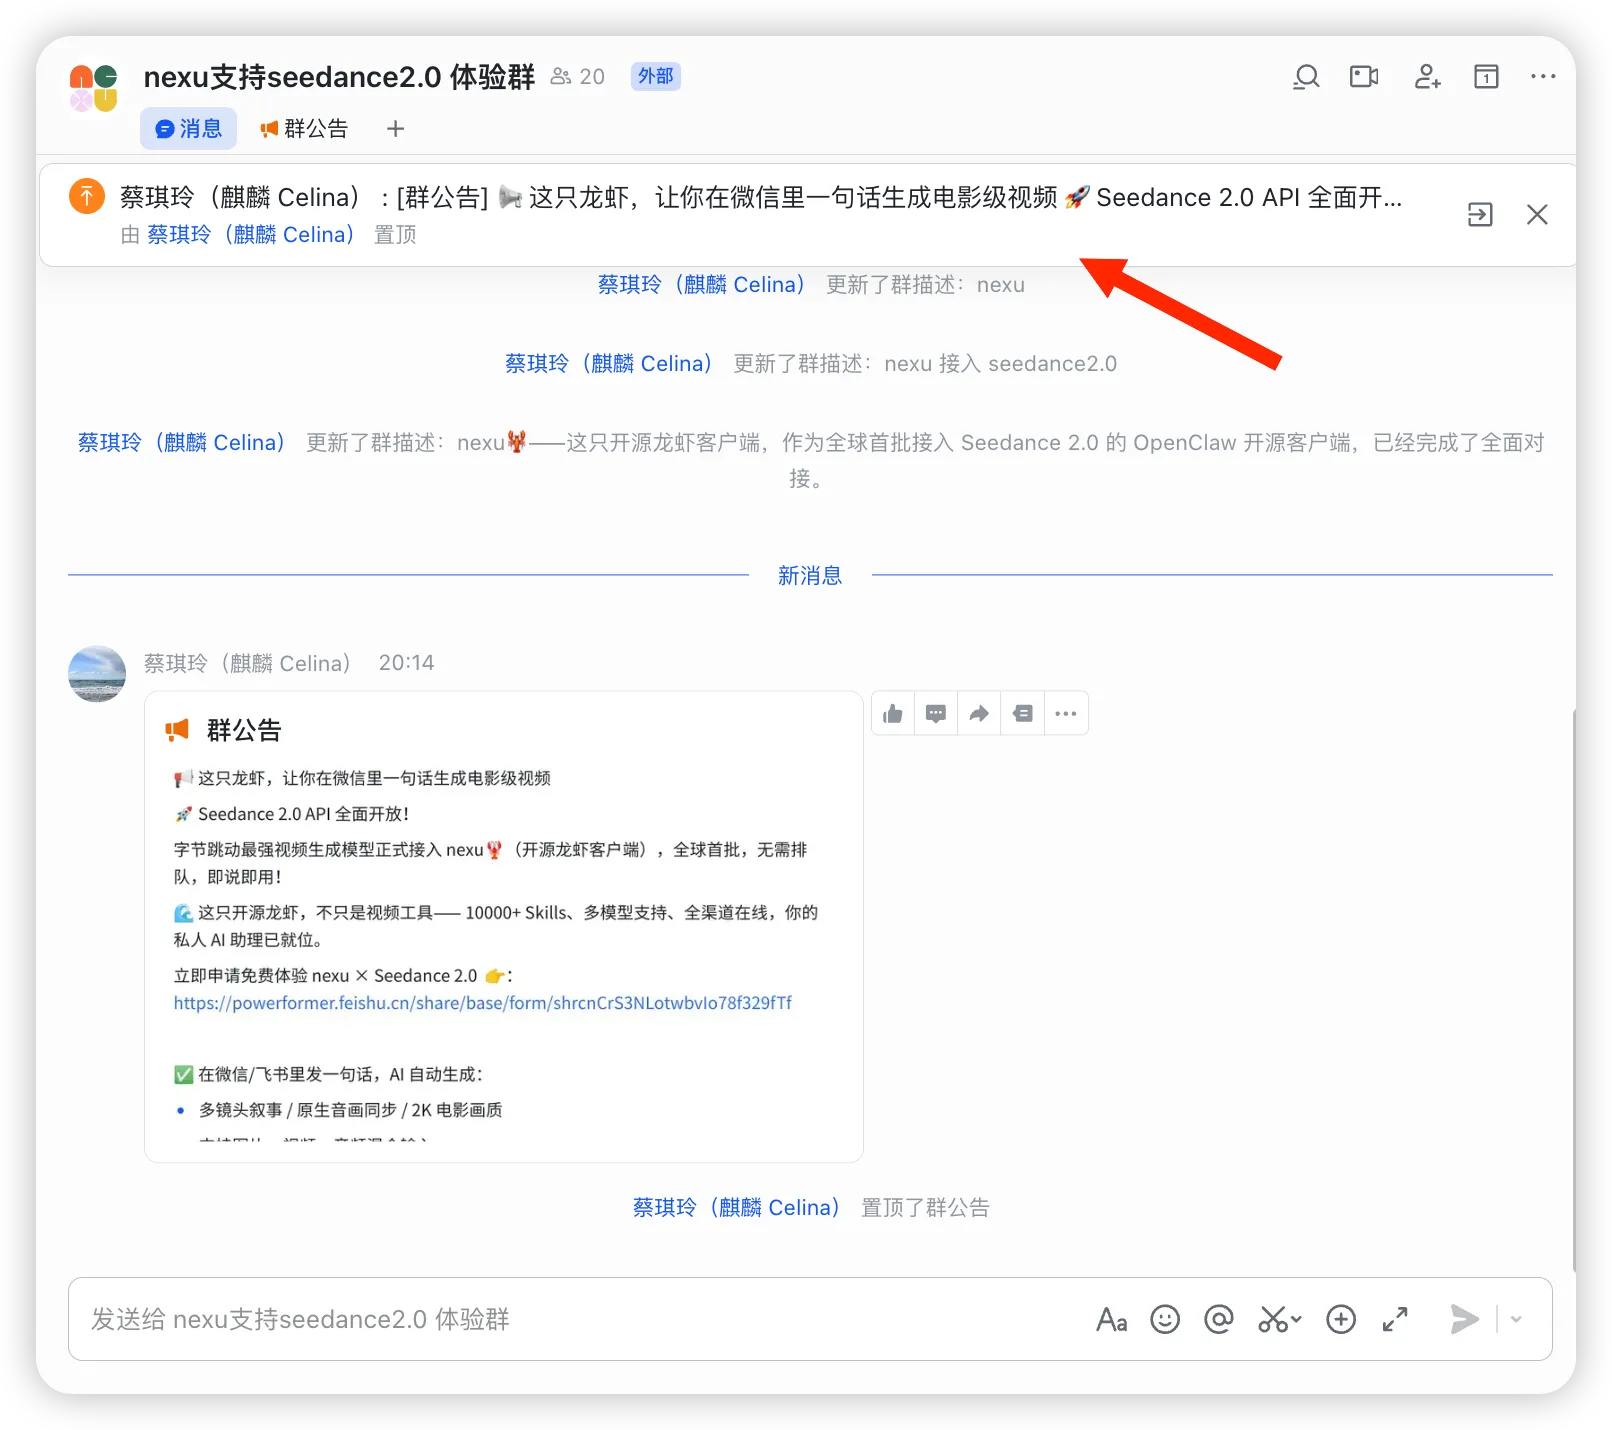
Task: Add members to the nexu group
Action: point(1426,76)
